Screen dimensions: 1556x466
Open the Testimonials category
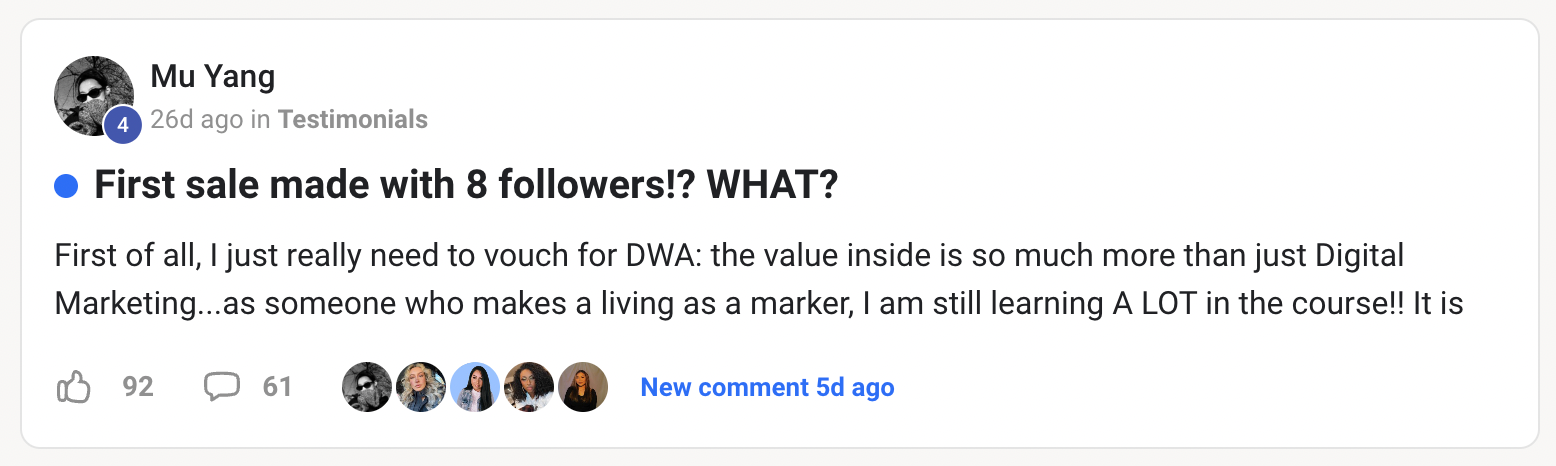click(x=352, y=120)
